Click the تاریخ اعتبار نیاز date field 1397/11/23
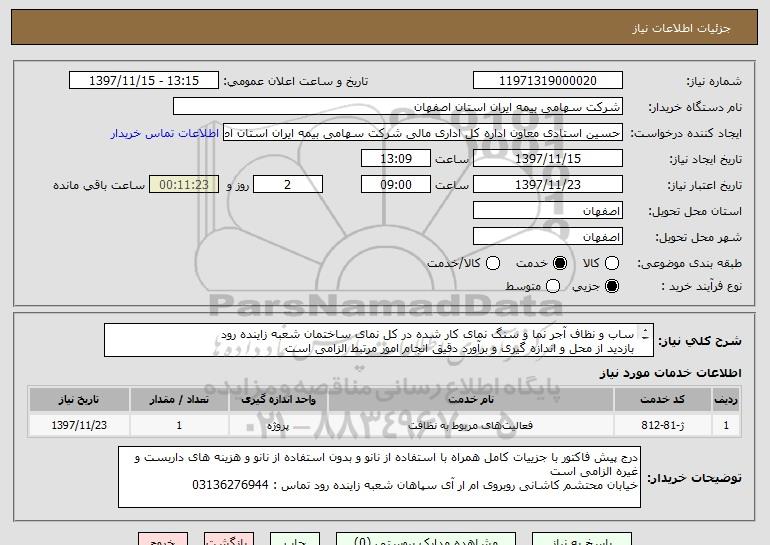 click(548, 185)
